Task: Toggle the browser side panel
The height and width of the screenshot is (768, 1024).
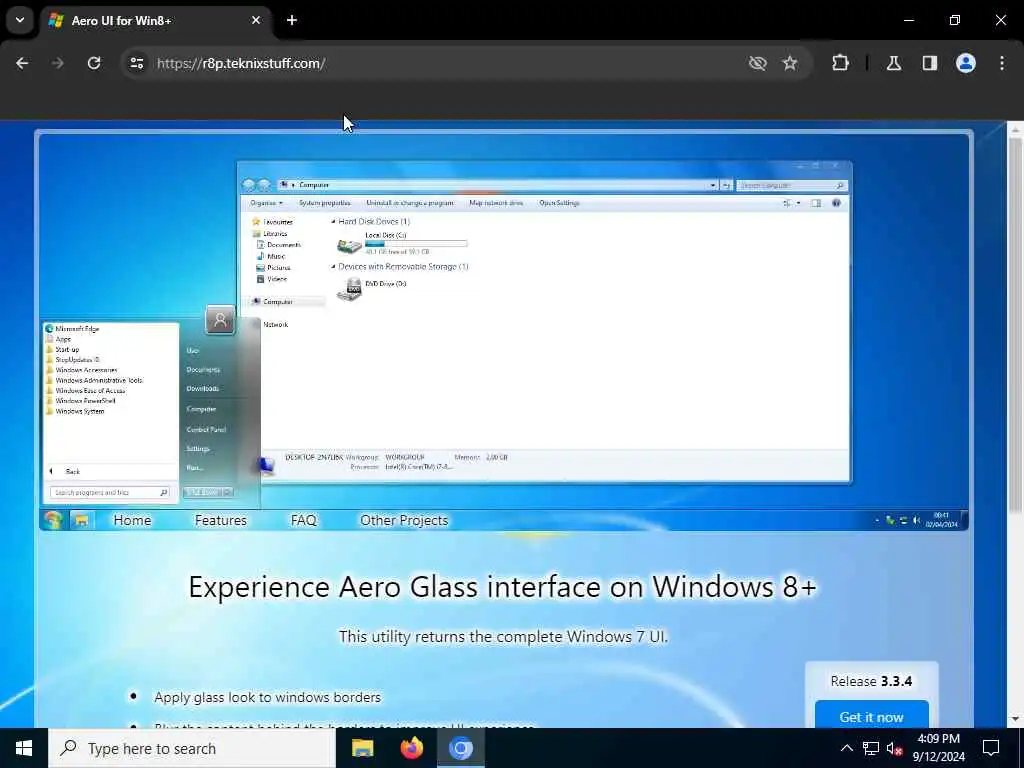Action: click(930, 63)
